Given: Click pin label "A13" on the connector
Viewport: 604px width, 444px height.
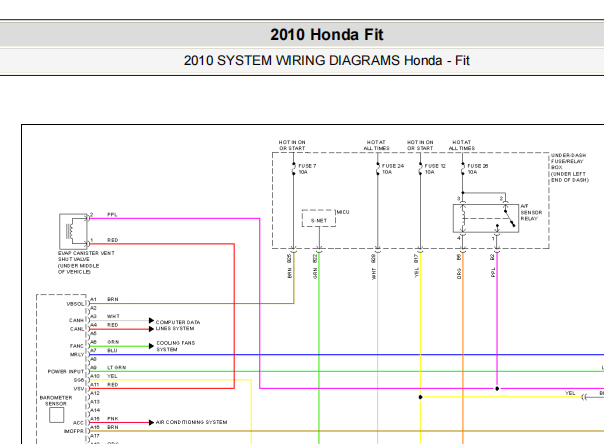Looking at the screenshot, I should click(x=95, y=402).
